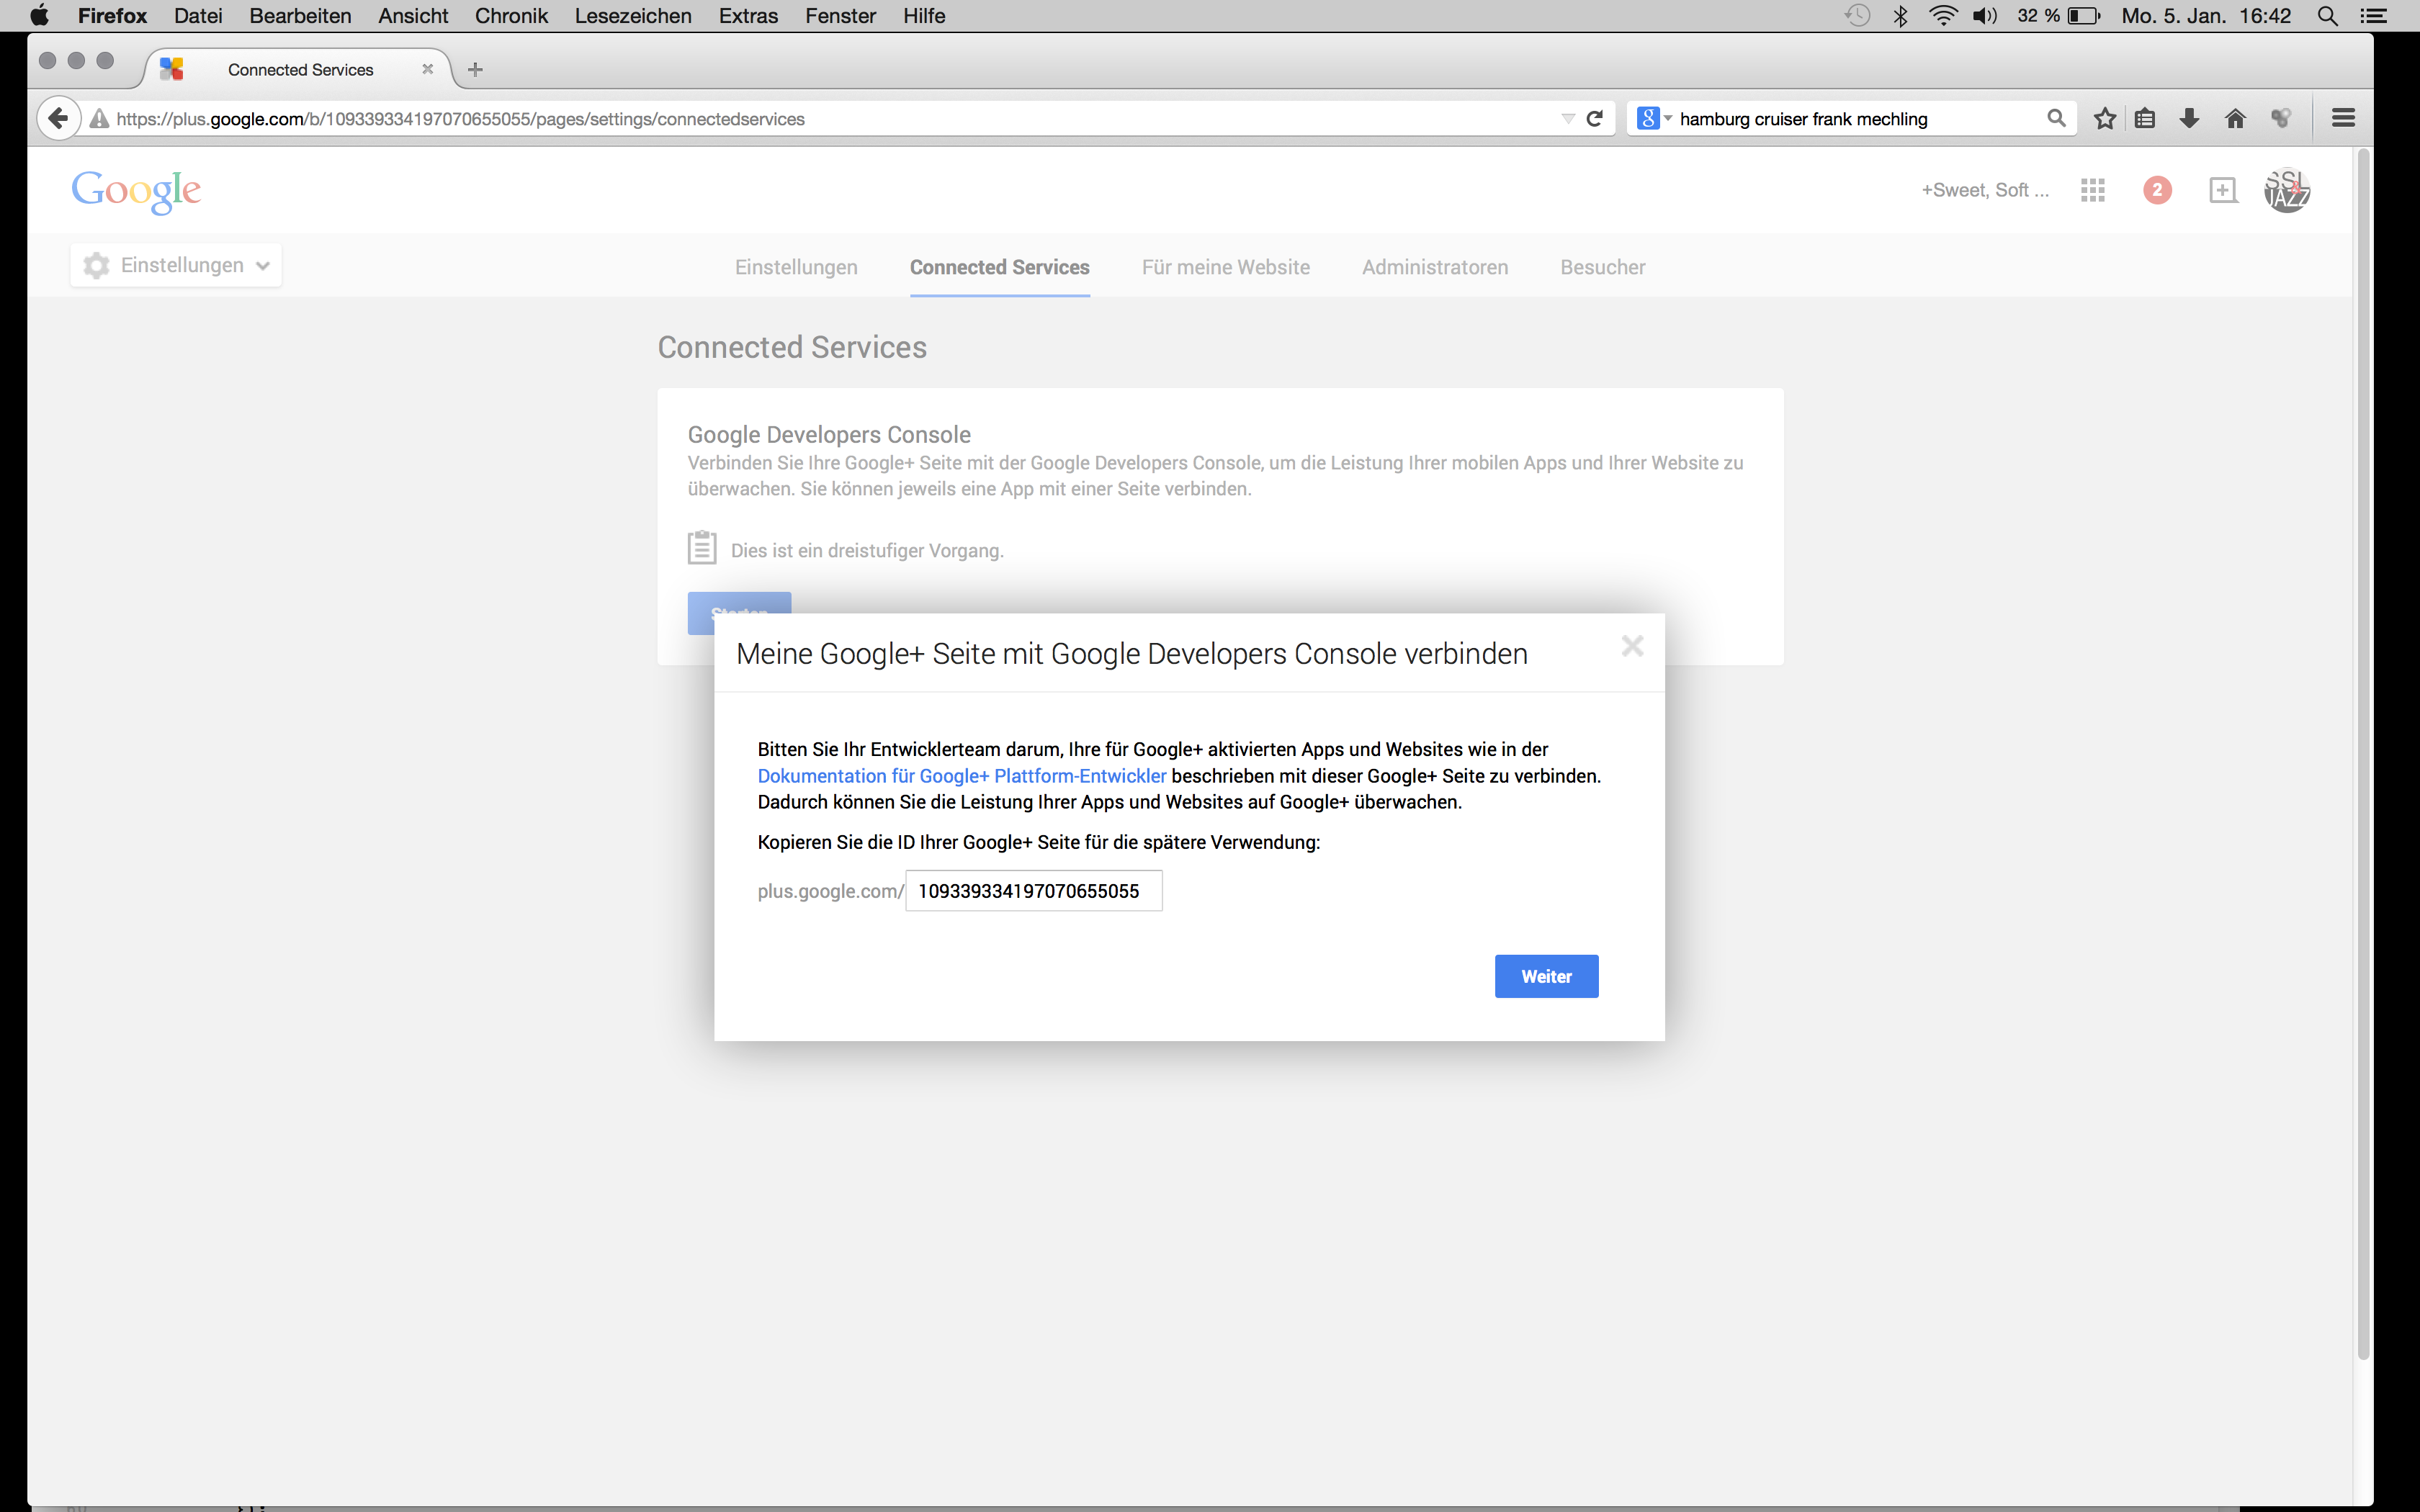The height and width of the screenshot is (1512, 2420).
Task: Open the Hilfe menu
Action: [x=924, y=15]
